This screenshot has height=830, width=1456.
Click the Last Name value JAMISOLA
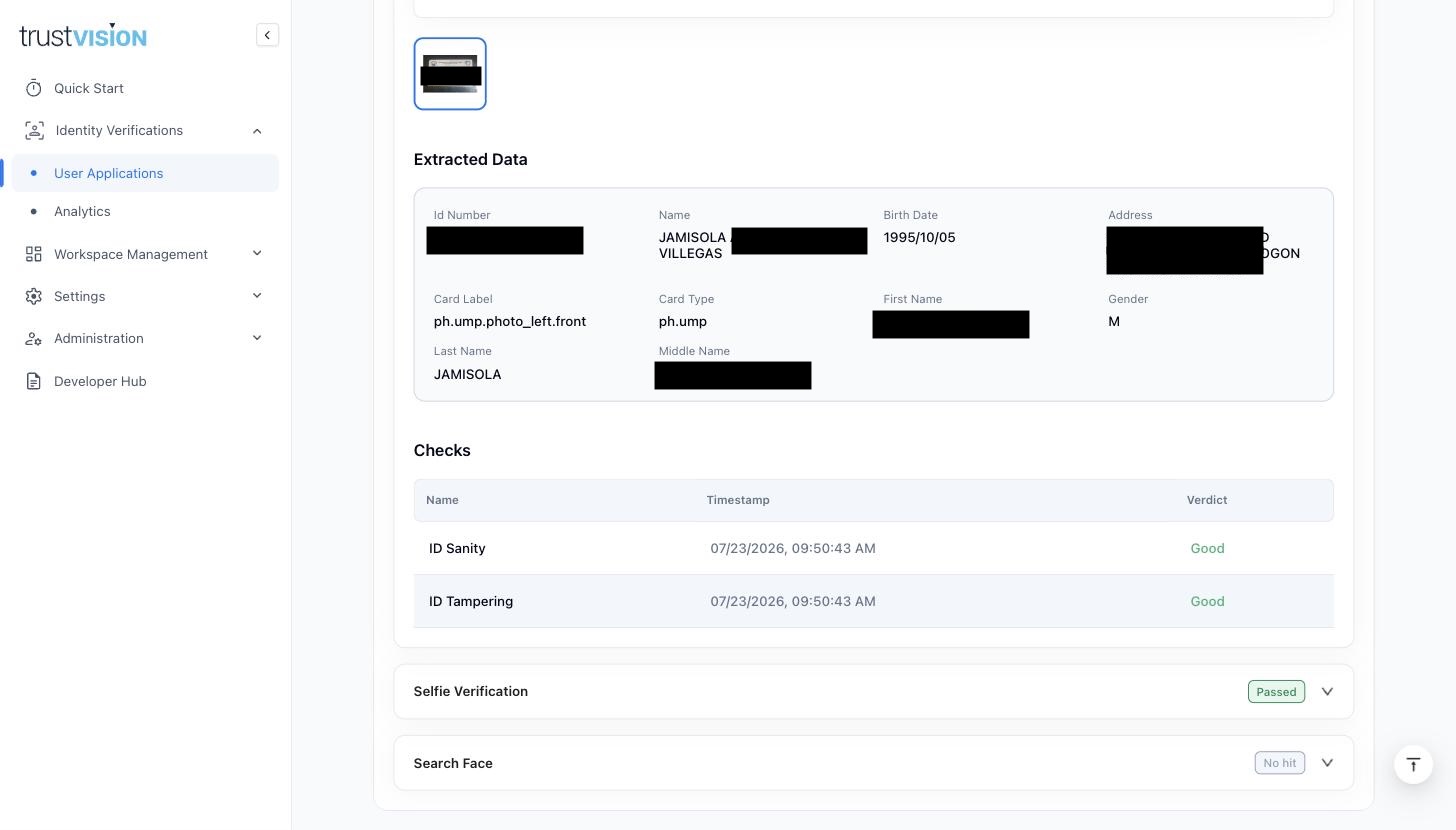tap(467, 374)
